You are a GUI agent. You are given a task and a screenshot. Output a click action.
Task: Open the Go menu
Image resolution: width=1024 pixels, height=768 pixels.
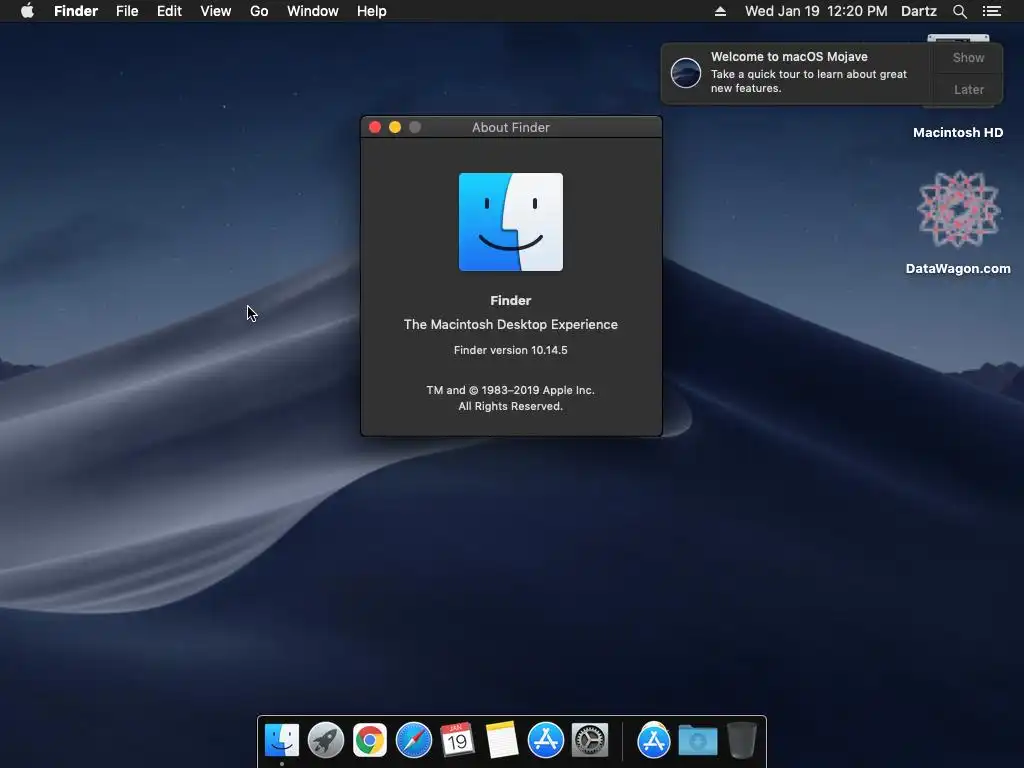259,11
